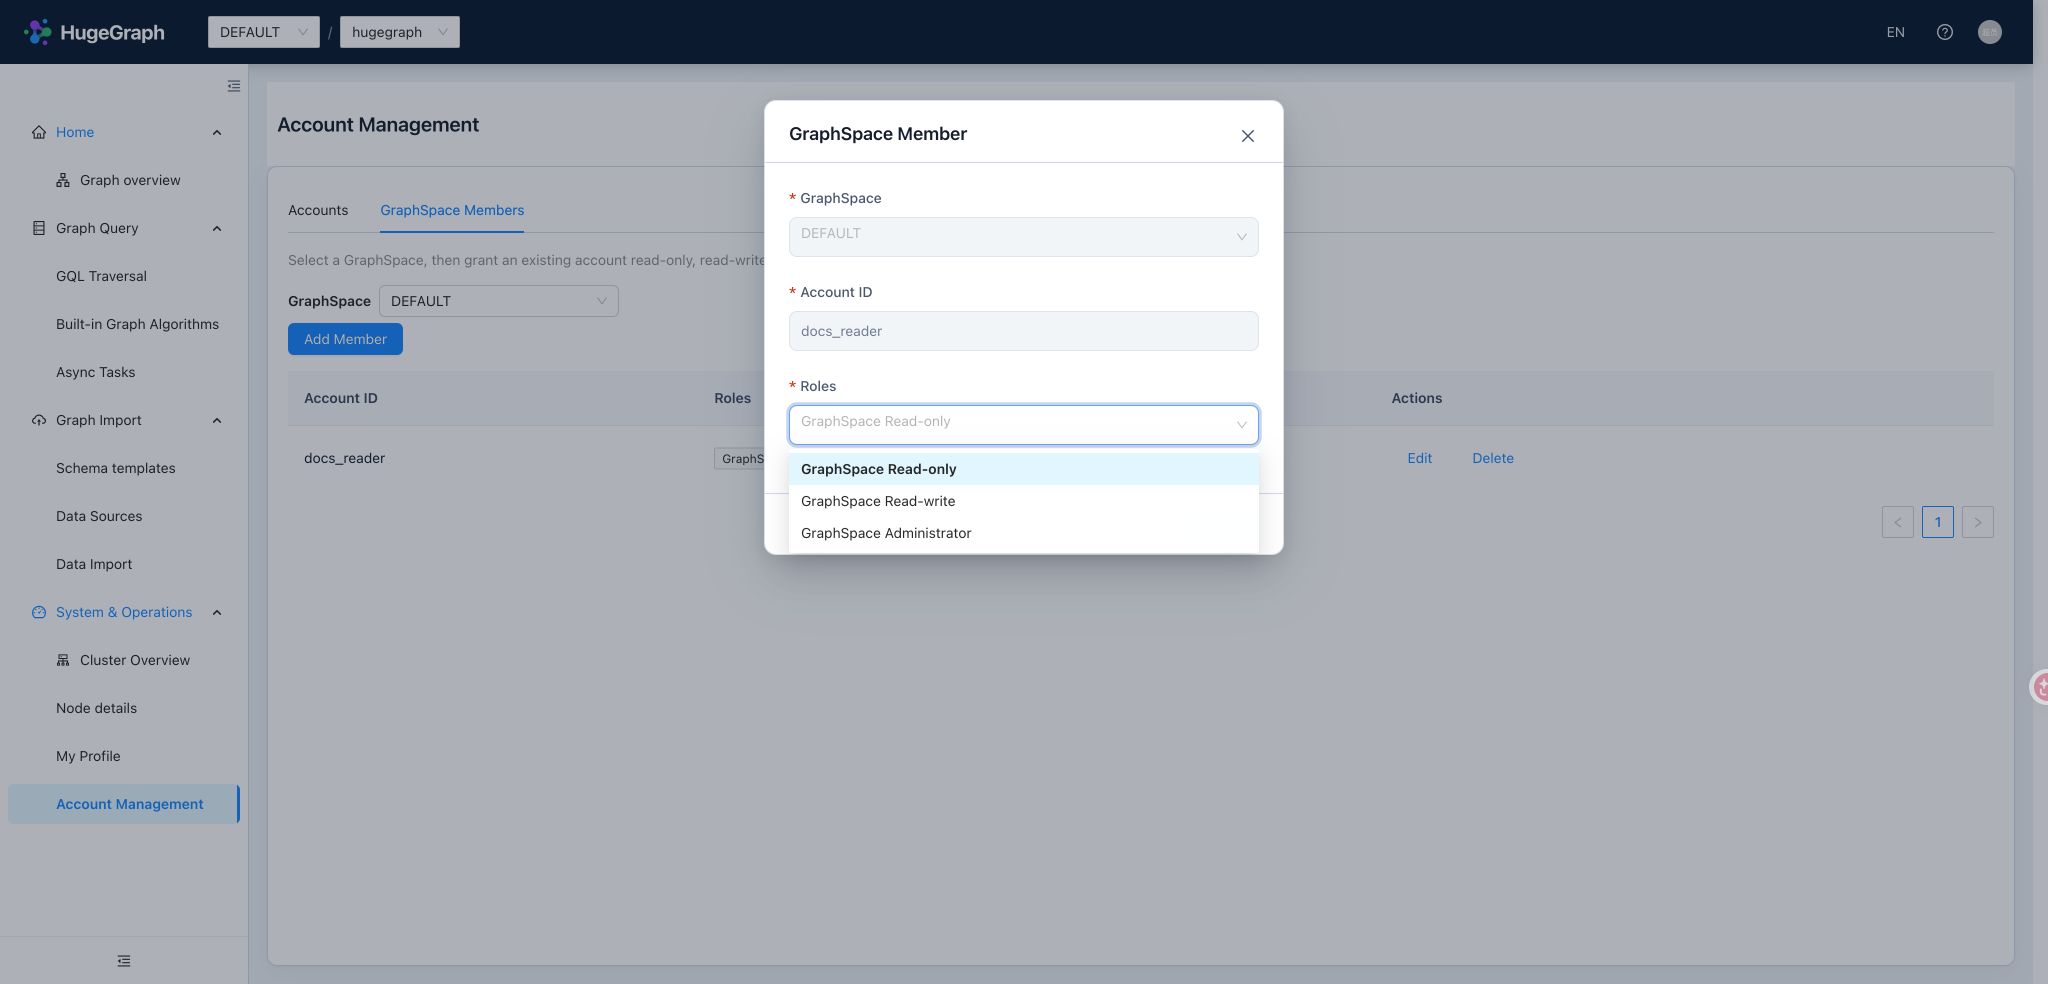Screen dimensions: 2048x984
Task: Select GraphSpace Read-write role option
Action: coord(1024,501)
